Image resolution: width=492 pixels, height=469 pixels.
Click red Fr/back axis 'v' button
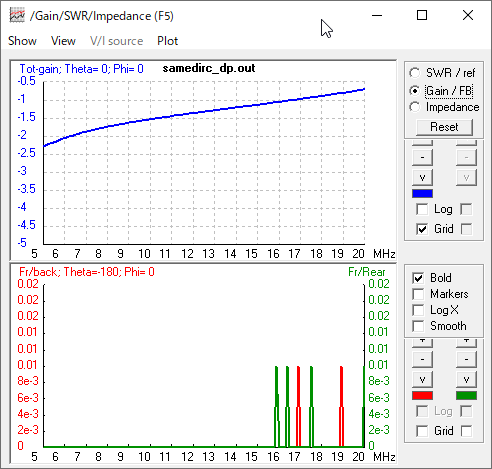[422, 379]
